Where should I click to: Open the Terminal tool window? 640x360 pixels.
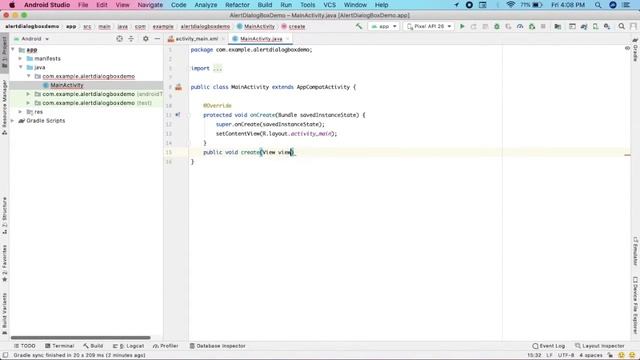click(x=60, y=346)
